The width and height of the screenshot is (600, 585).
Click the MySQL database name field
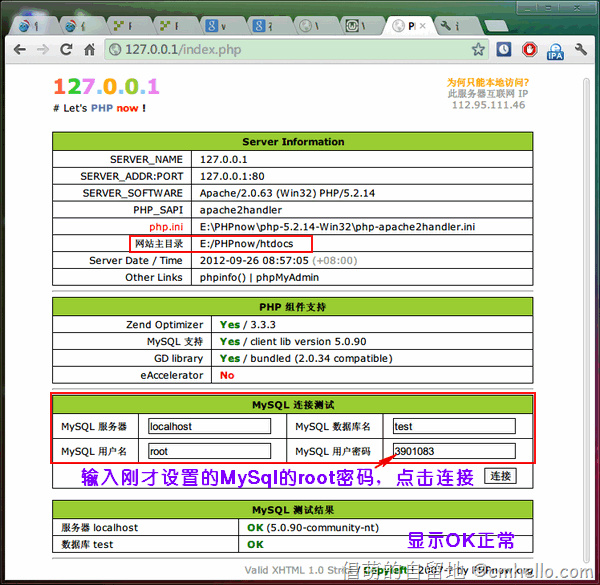[453, 426]
